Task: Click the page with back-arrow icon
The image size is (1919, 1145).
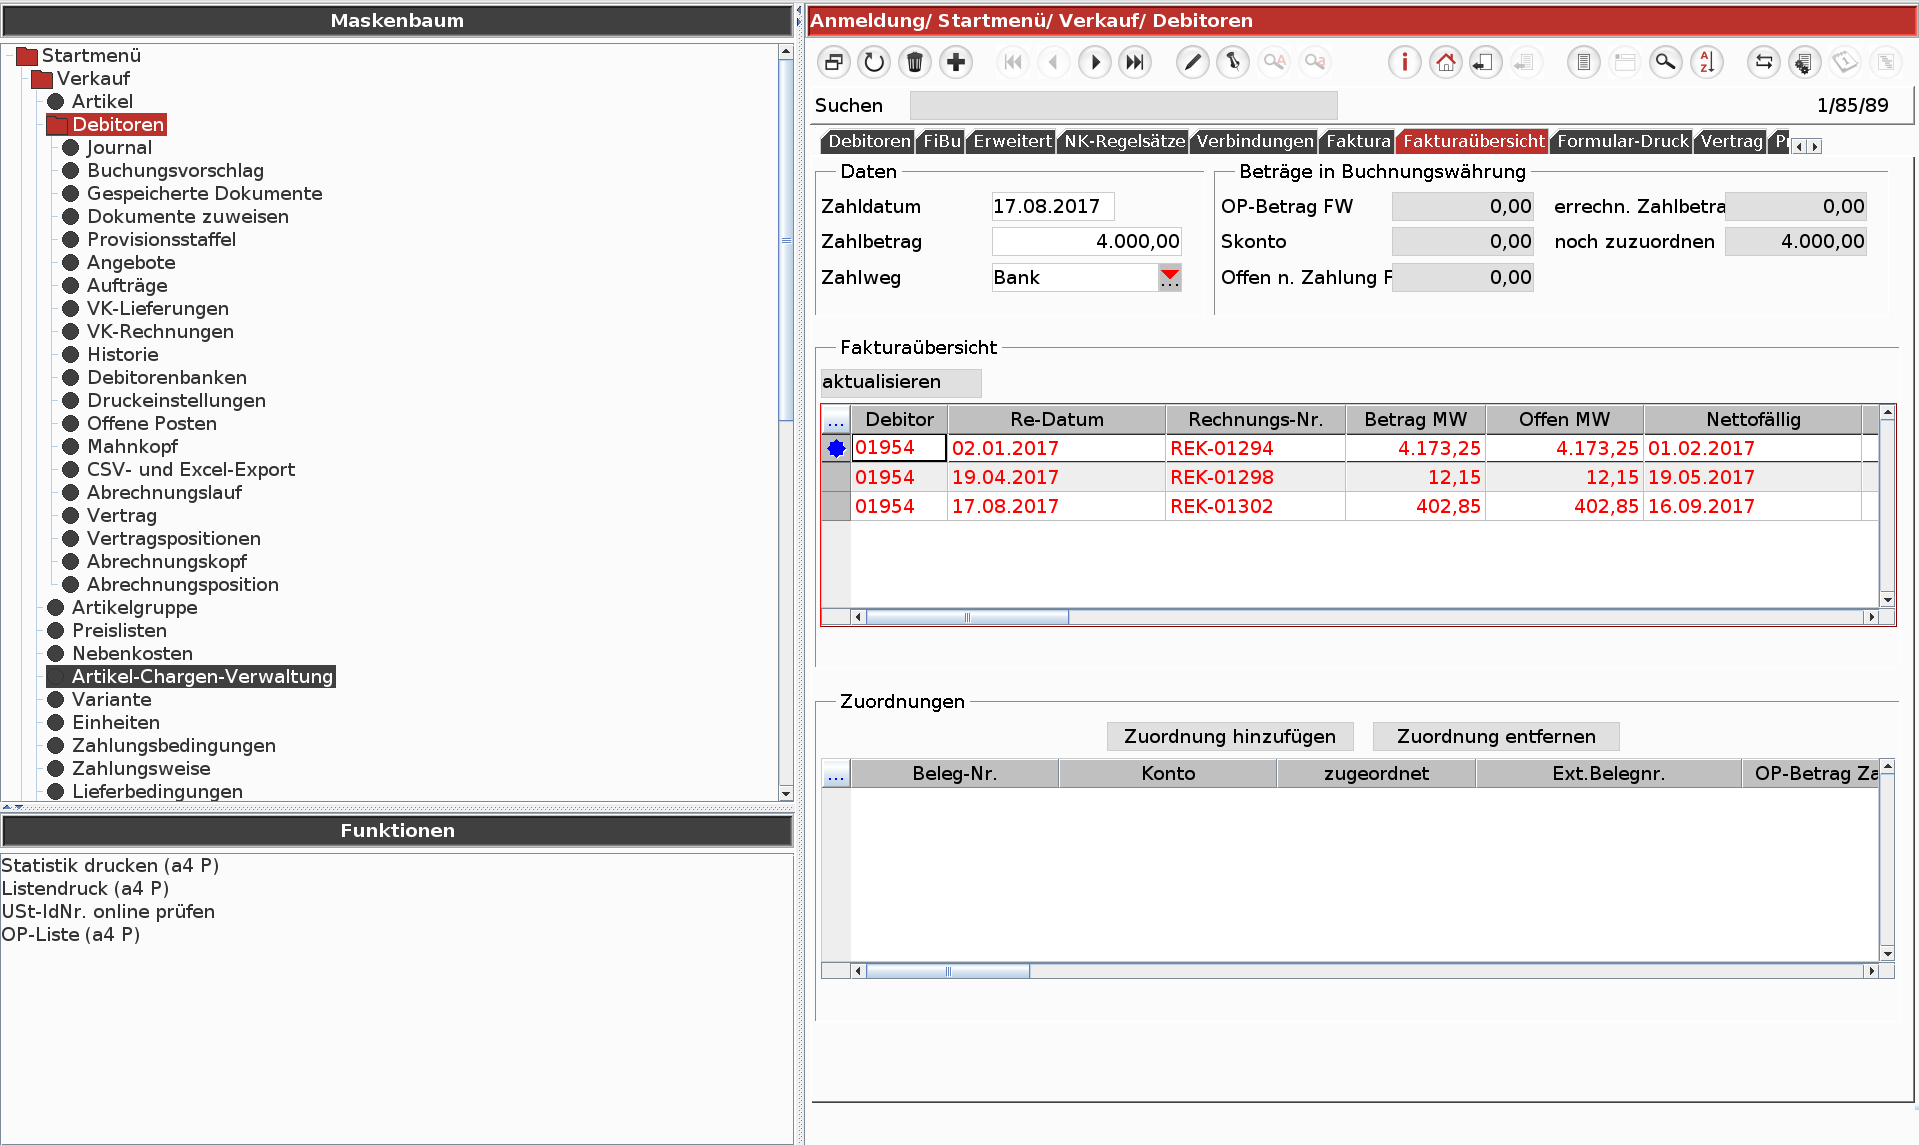Action: point(1485,63)
